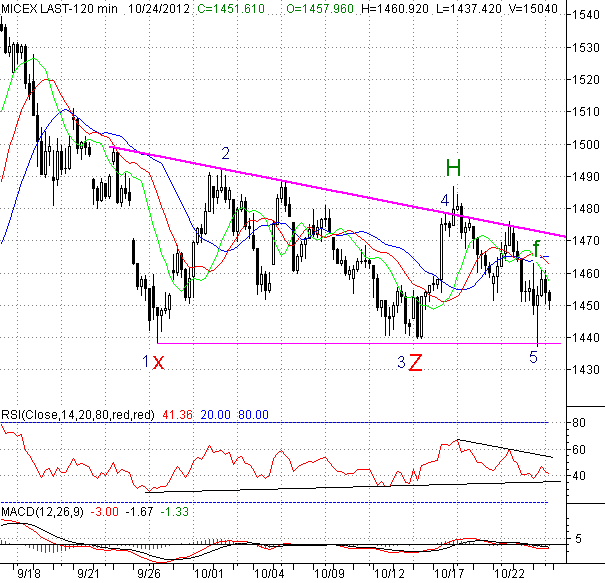Click the MACD axis label 5
Image resolution: width=605 pixels, height=583 pixels.
click(x=578, y=539)
